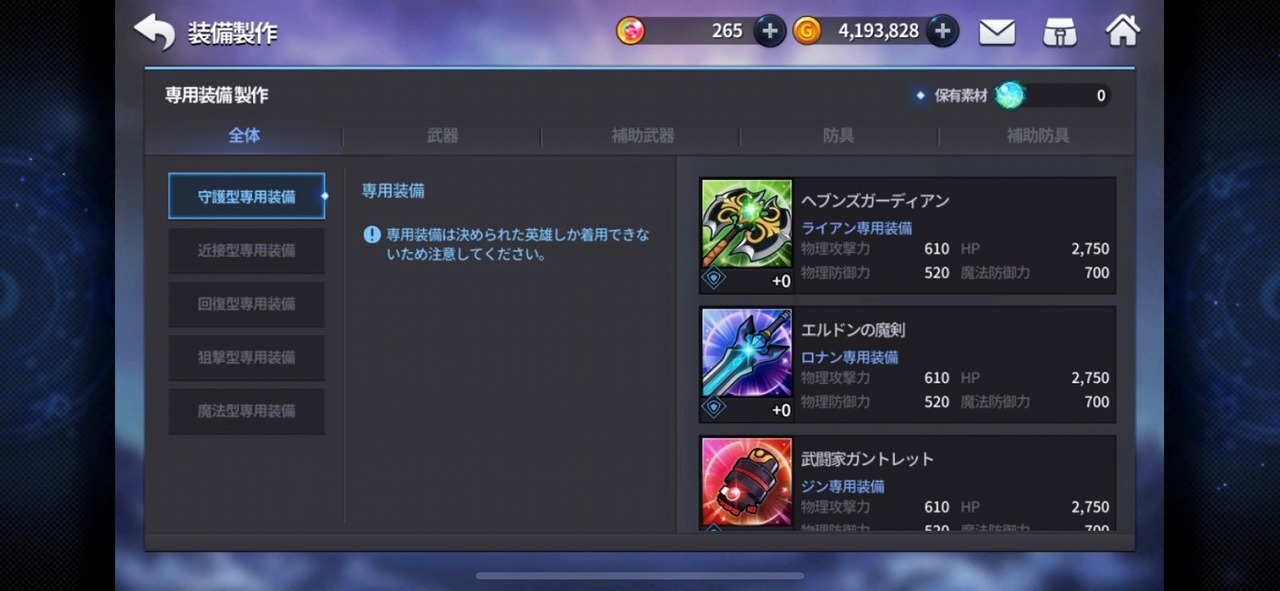Add gems with the plus beside 265

(x=769, y=31)
